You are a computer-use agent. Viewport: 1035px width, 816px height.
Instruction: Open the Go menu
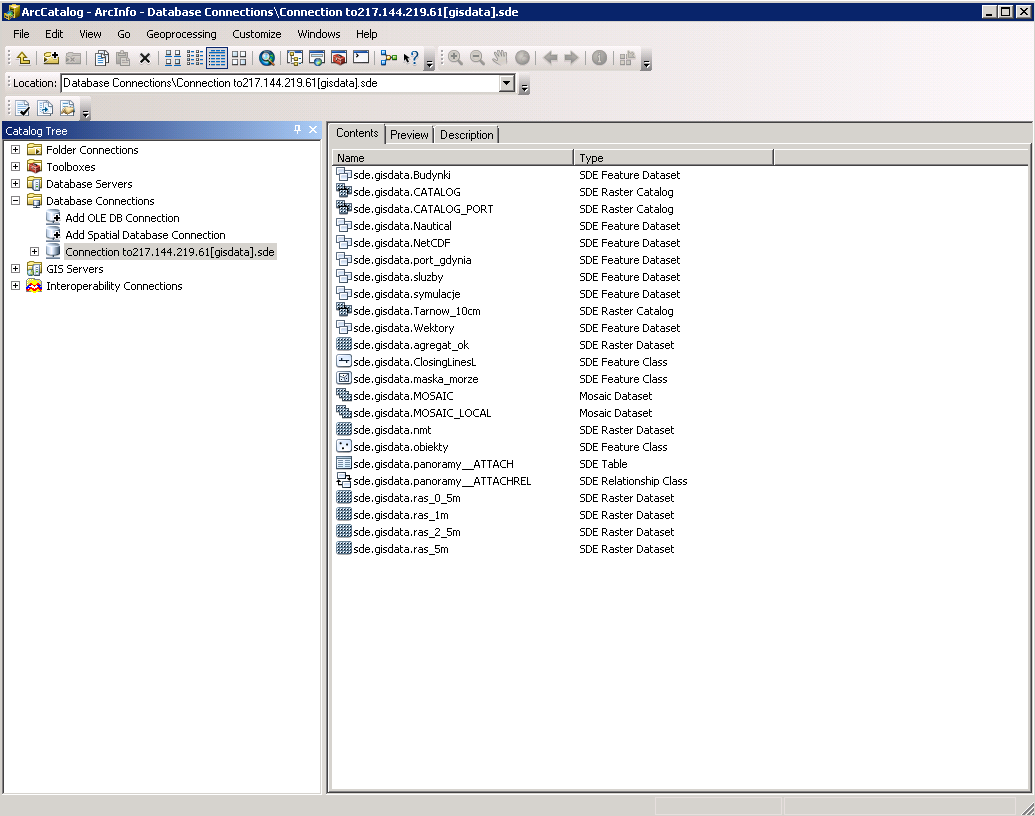124,34
